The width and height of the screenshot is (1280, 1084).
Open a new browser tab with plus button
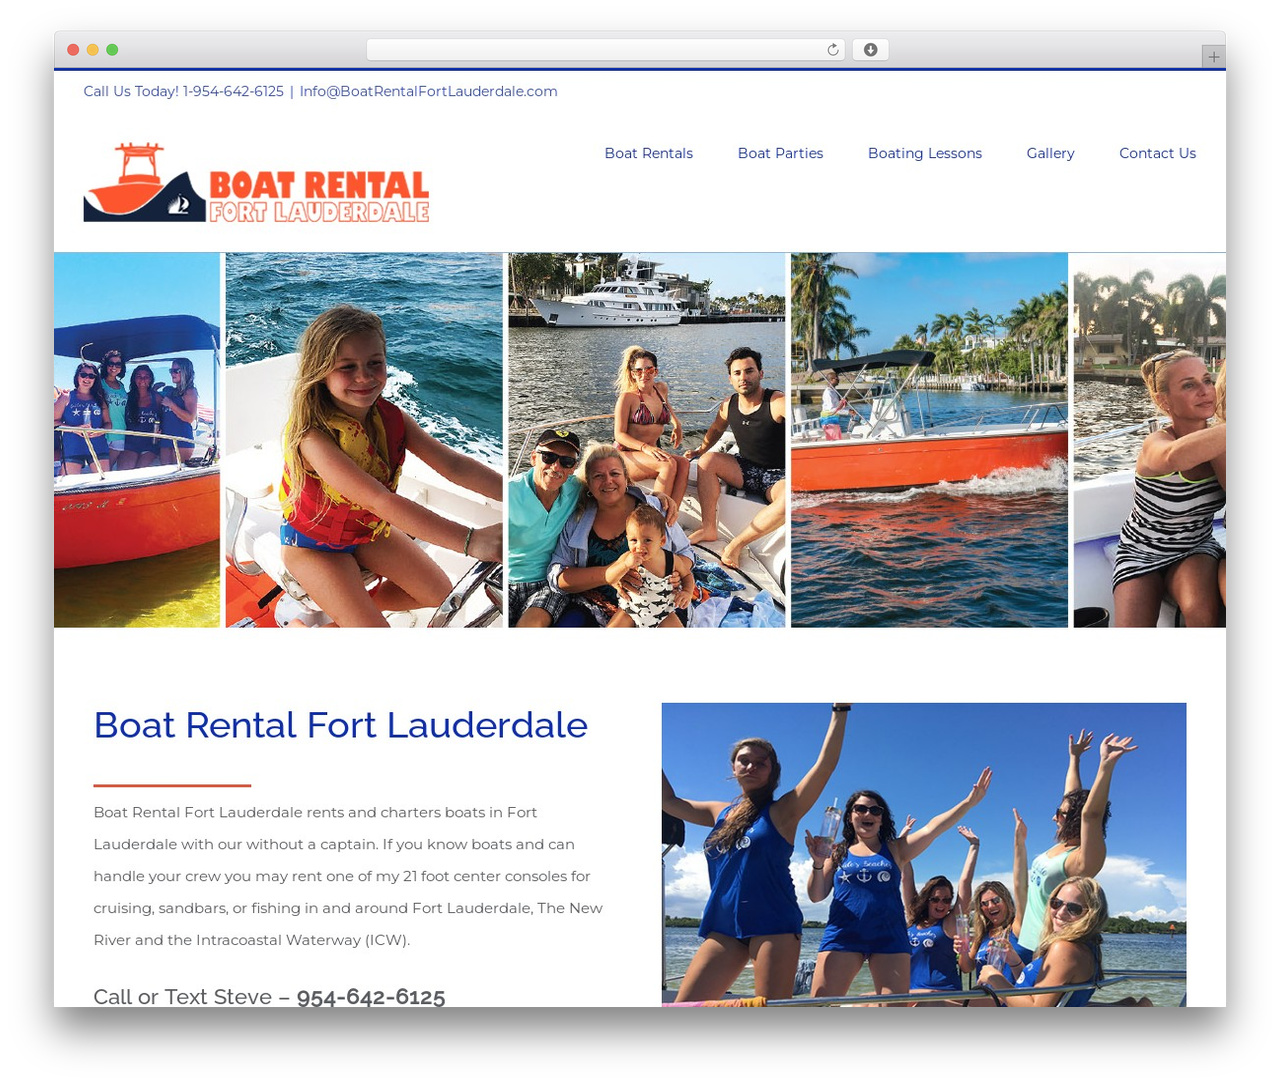[1213, 57]
